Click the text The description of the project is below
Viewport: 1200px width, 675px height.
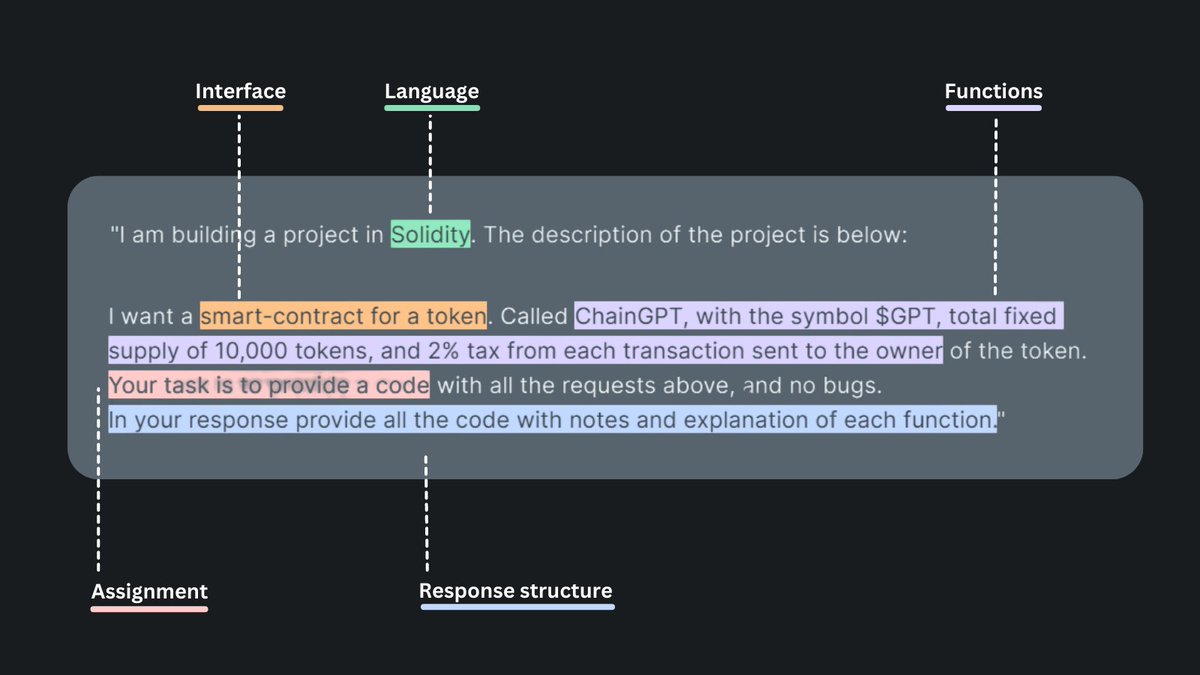click(x=695, y=235)
